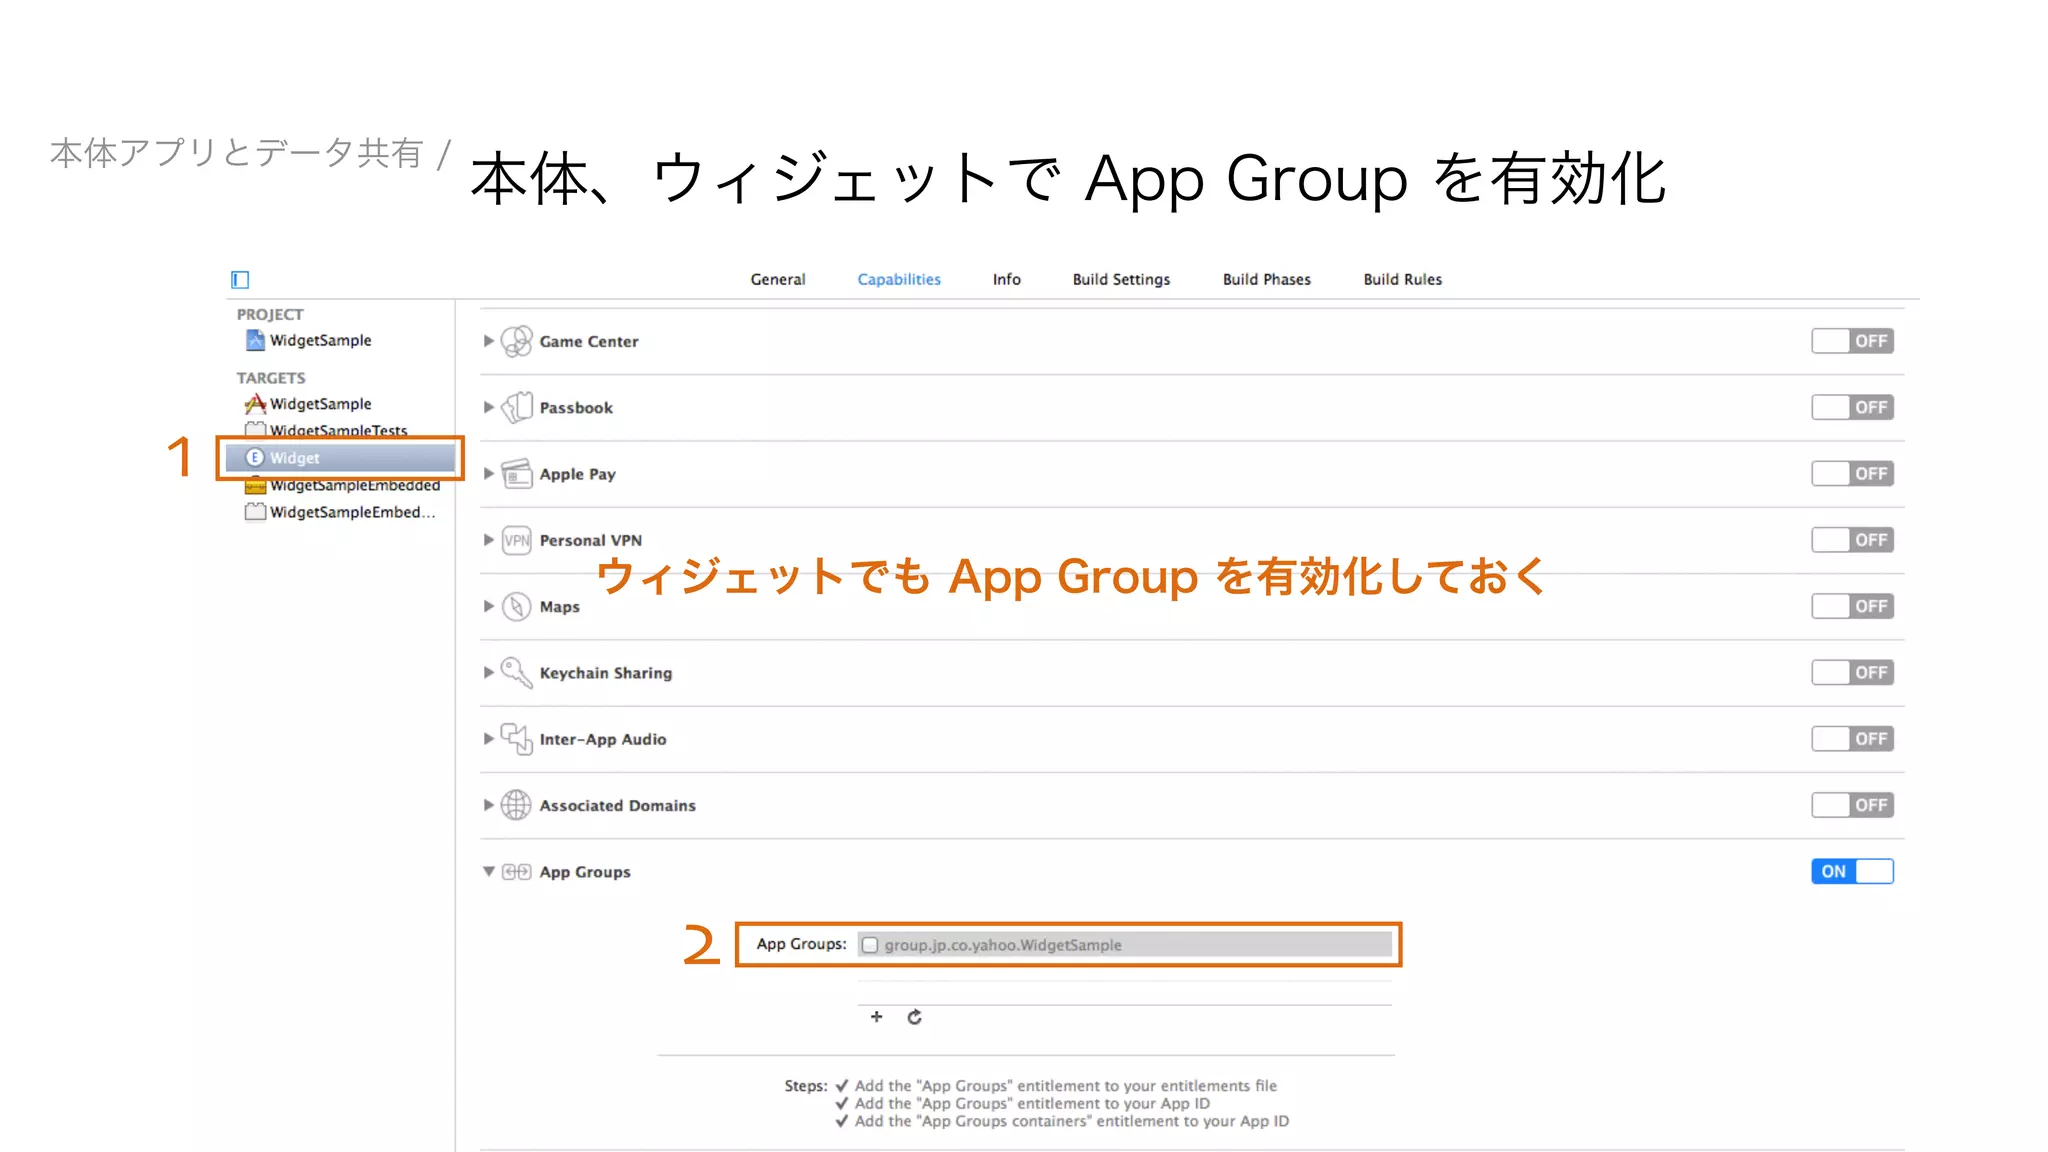Viewport: 2048px width, 1152px height.
Task: Turn on Apple Pay switch
Action: [1852, 473]
